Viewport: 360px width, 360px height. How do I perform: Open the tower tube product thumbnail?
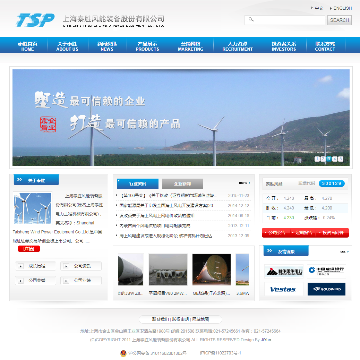130,269
